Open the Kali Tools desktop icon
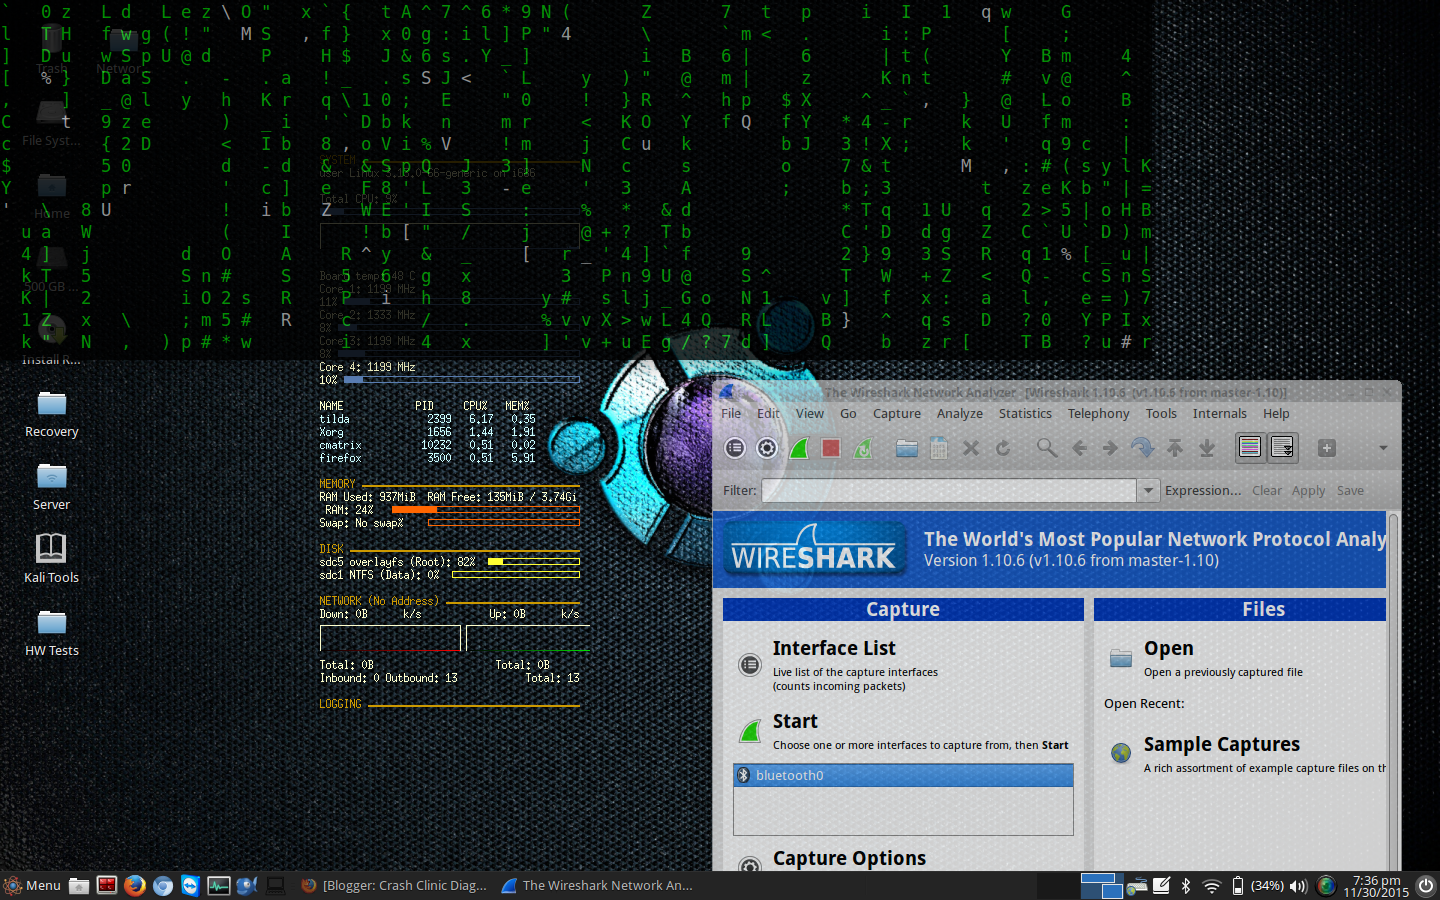Screen dimensions: 1440x900 [51, 560]
